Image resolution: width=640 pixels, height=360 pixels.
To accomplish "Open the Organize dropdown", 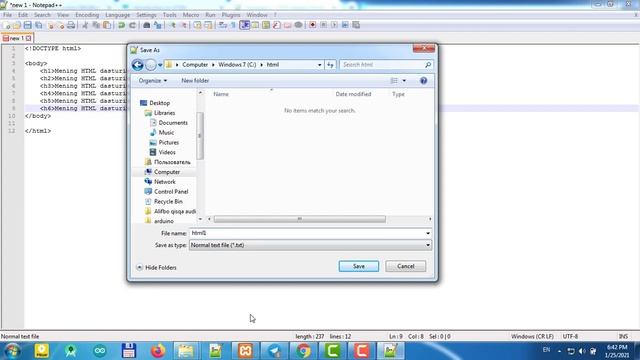I will (x=153, y=80).
